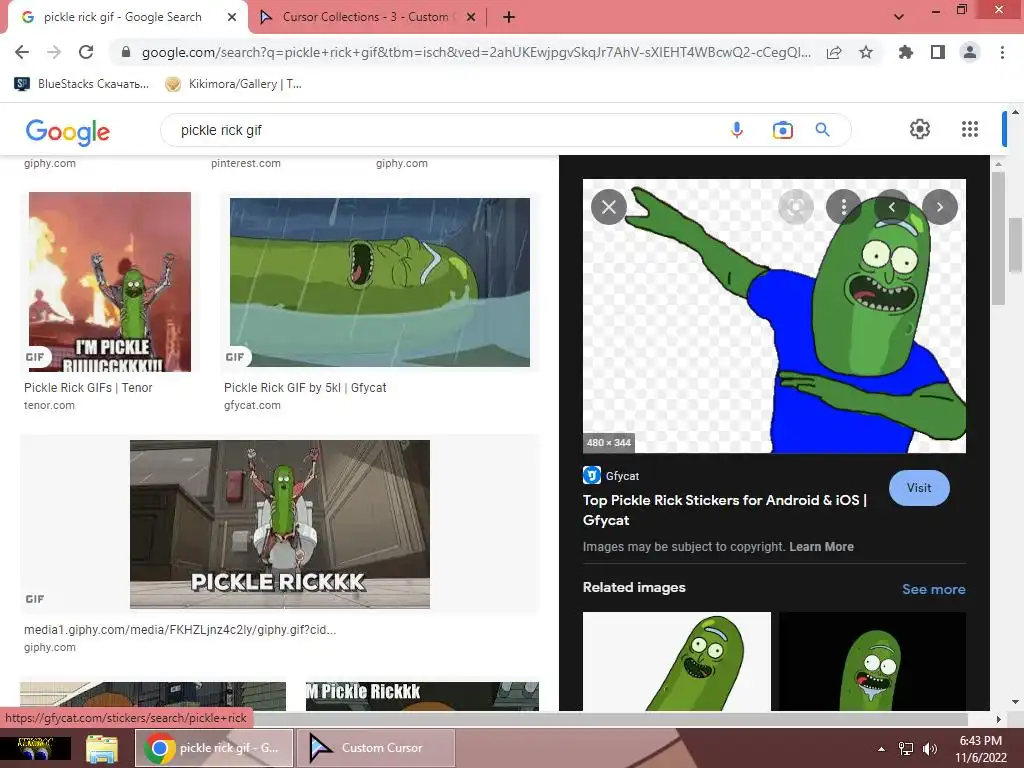The image size is (1024, 768).
Task: Click the Visit button
Action: 919,488
